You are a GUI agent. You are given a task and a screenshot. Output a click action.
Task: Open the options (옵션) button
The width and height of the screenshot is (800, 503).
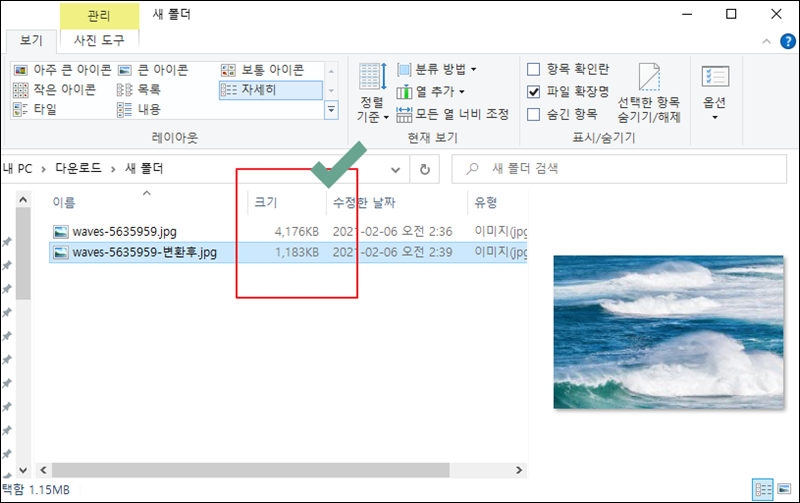(715, 93)
